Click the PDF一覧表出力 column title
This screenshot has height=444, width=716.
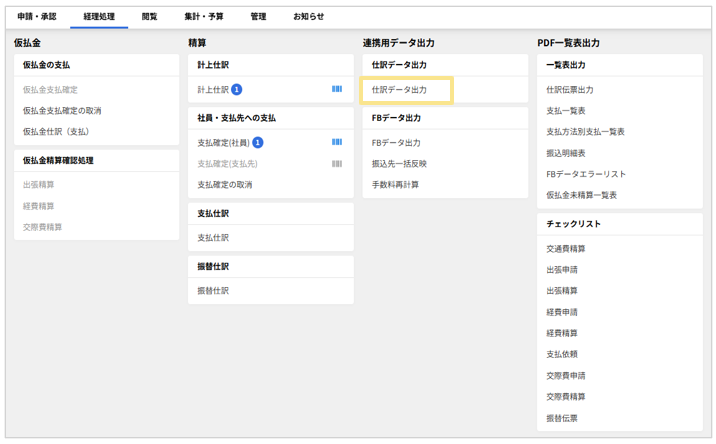click(x=569, y=43)
